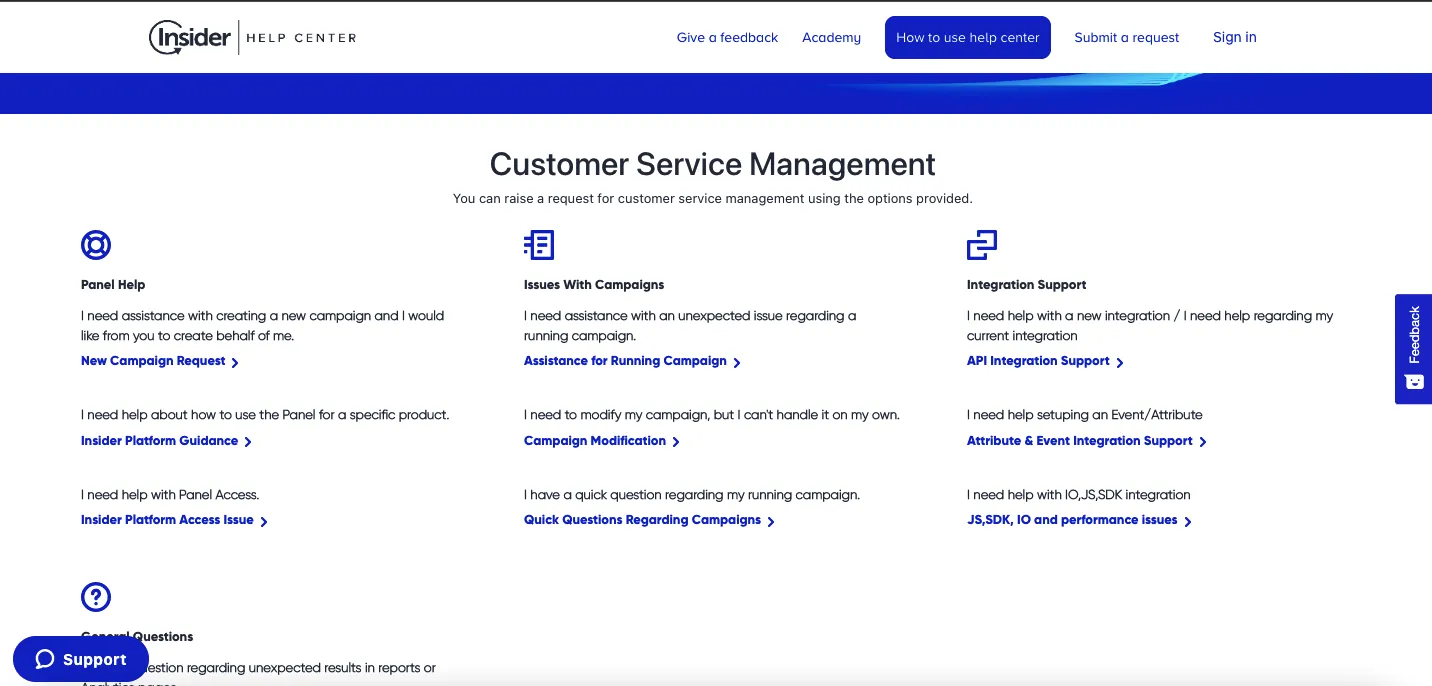1432x686 pixels.
Task: Click How to use help center button
Action: click(x=968, y=37)
